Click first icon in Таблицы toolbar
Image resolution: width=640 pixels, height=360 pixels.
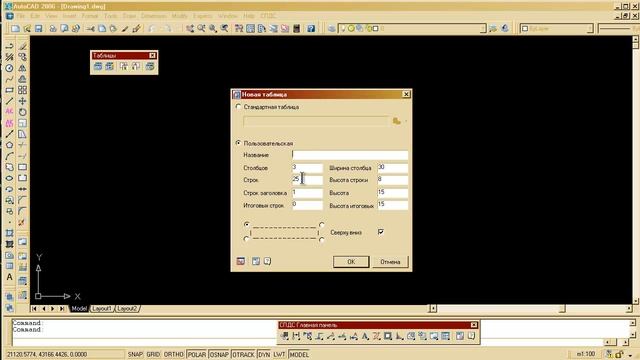click(98, 66)
